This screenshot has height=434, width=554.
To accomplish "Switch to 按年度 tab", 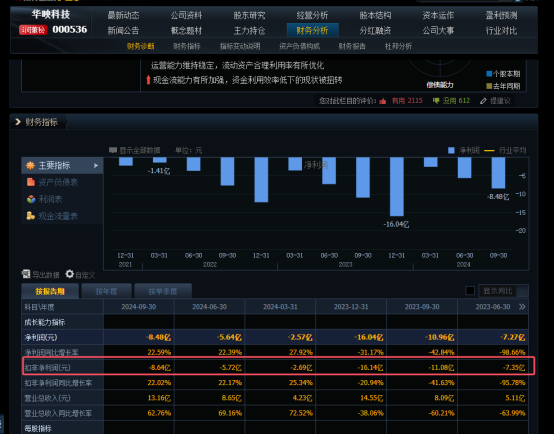I will point(106,291).
